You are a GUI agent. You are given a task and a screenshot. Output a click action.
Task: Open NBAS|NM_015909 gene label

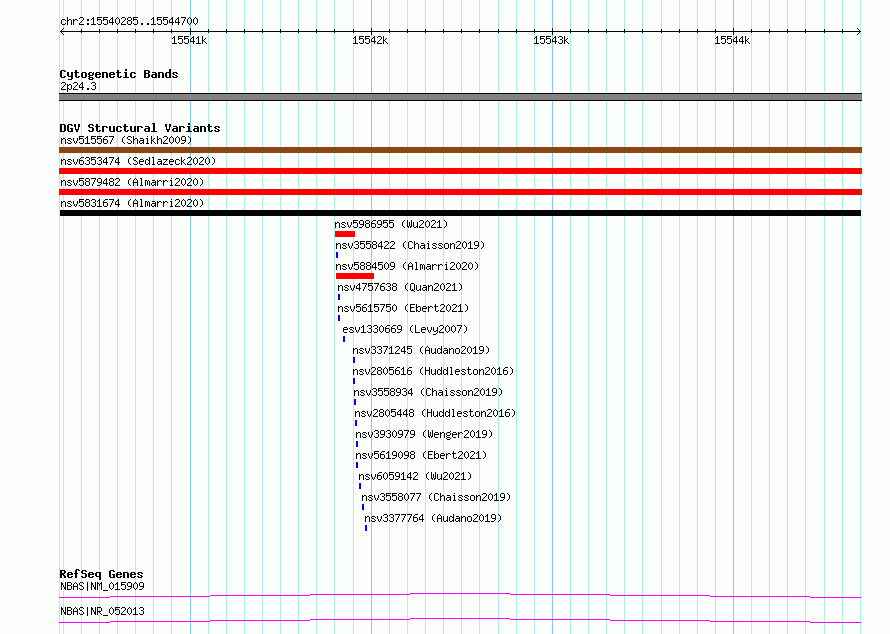click(102, 586)
